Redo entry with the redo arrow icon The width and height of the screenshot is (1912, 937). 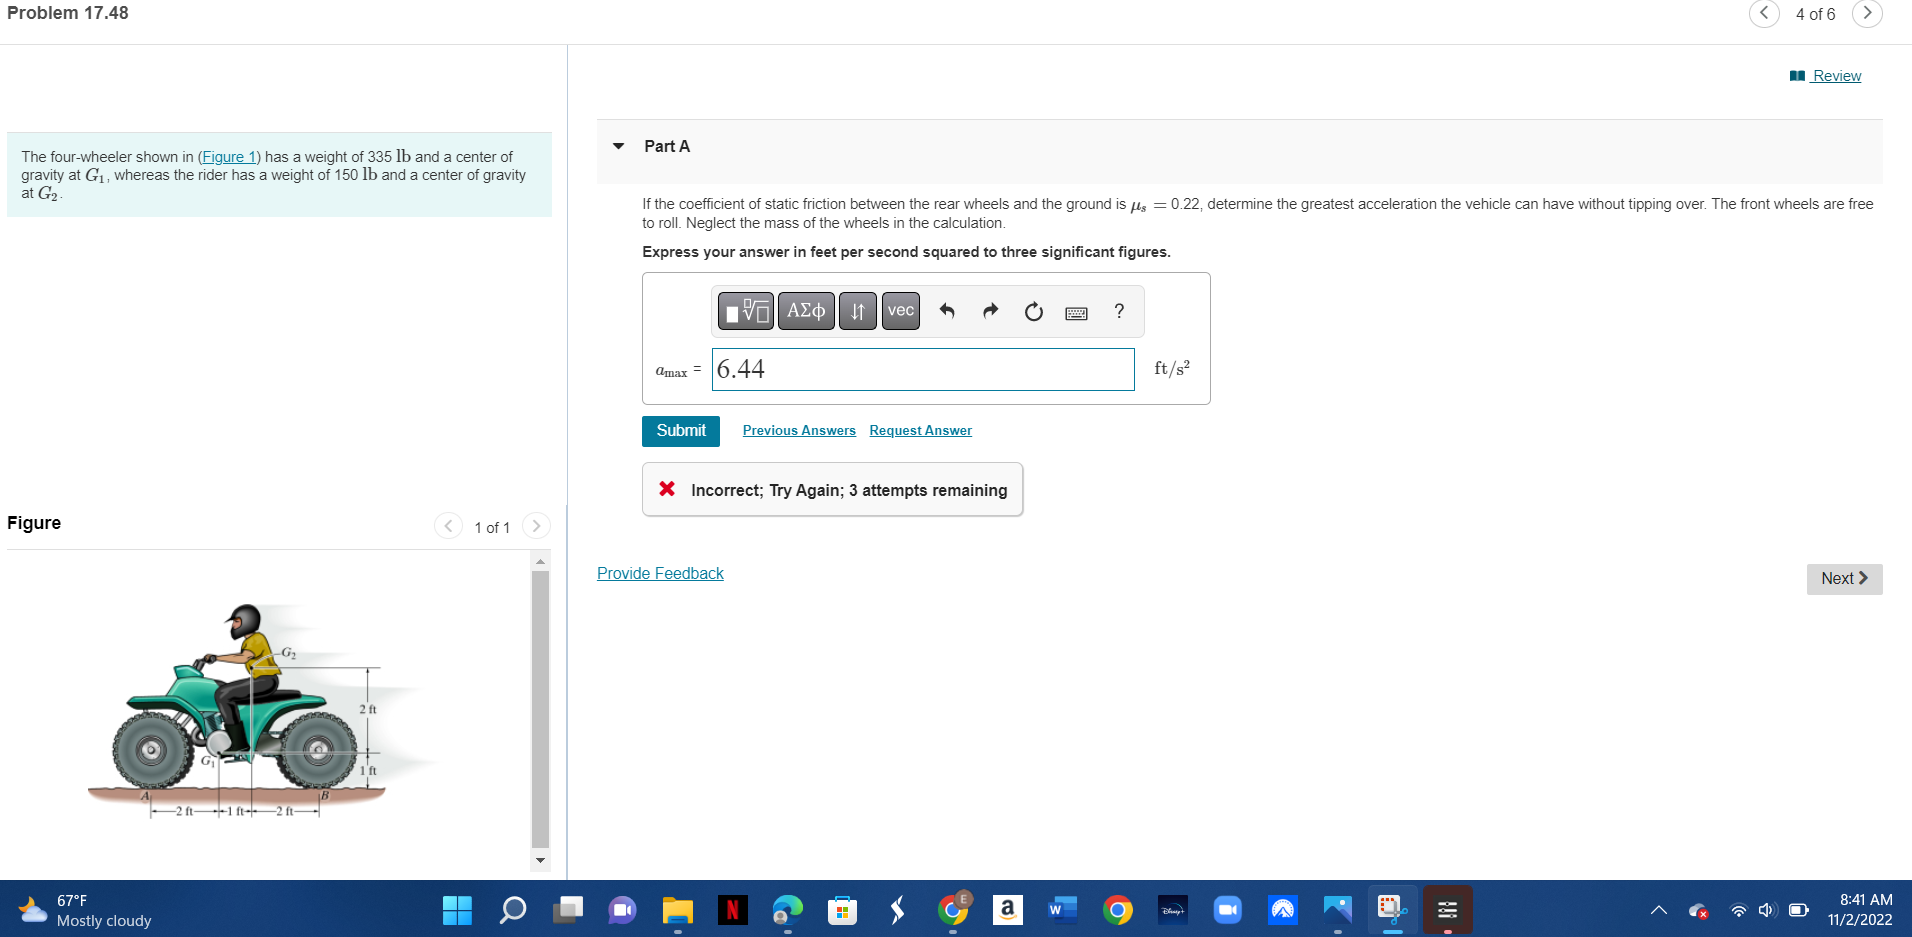[x=989, y=311]
